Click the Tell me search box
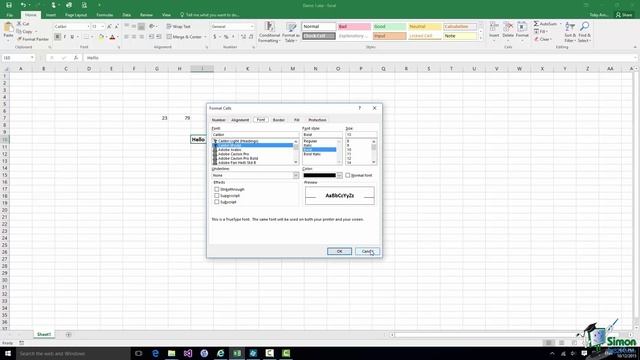 point(209,15)
